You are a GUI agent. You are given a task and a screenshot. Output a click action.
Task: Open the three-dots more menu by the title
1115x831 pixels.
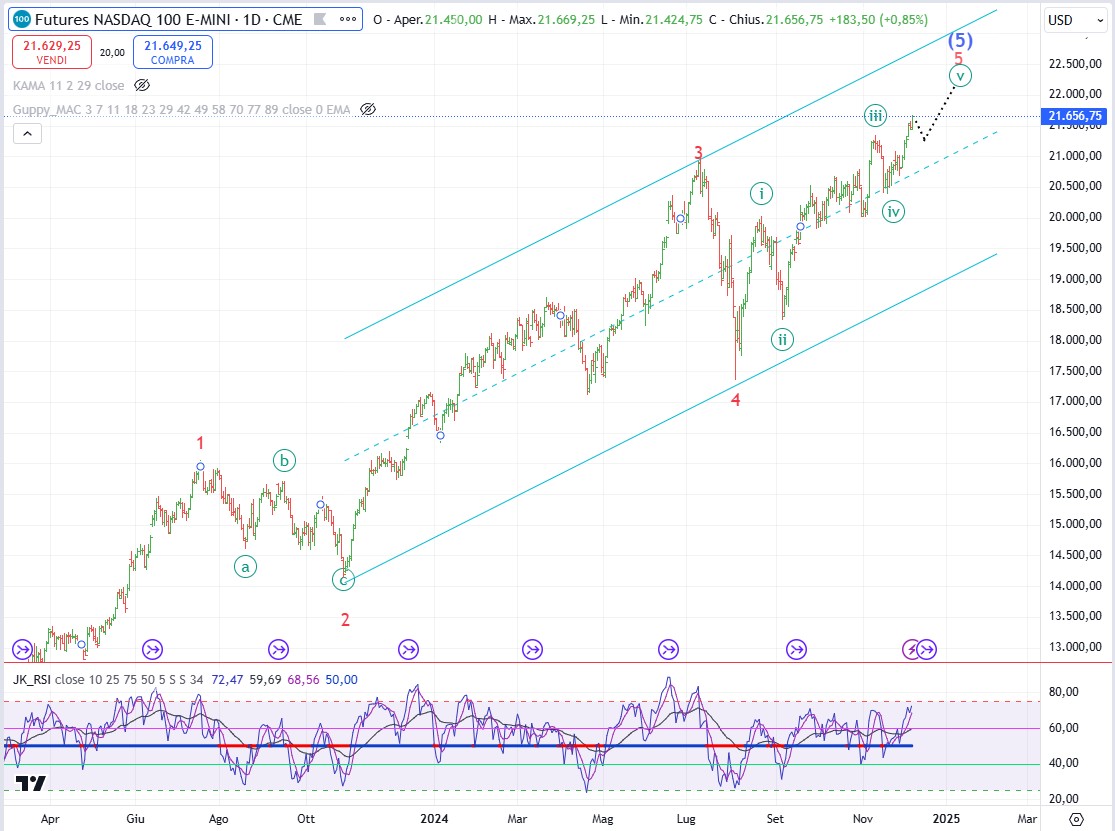[x=348, y=19]
